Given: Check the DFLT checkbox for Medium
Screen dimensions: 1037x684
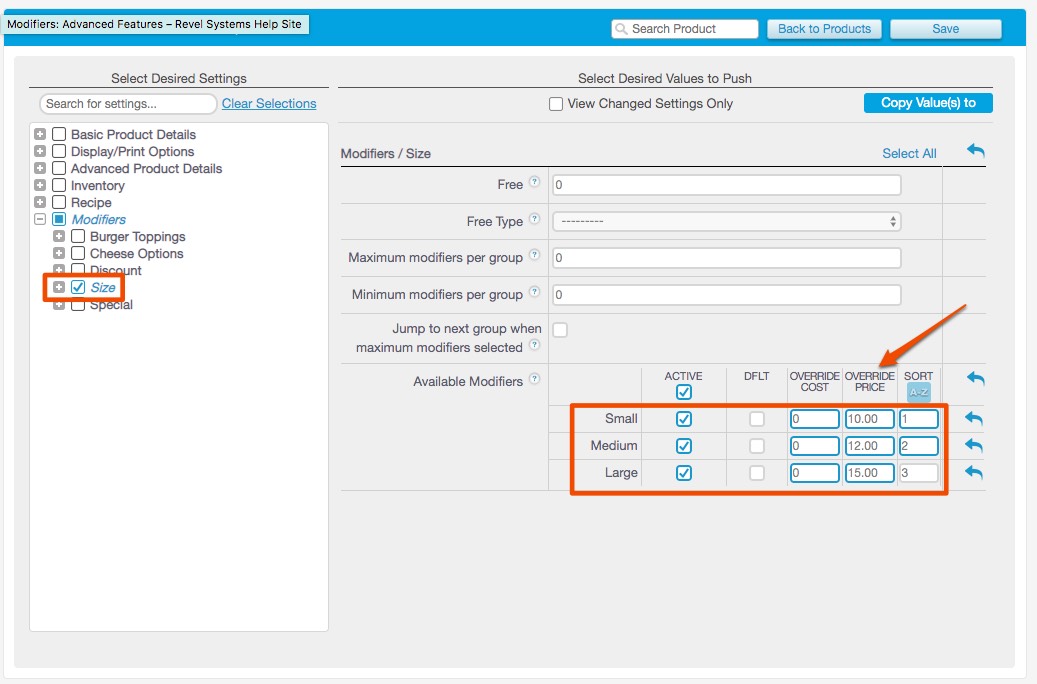Looking at the screenshot, I should tap(757, 446).
